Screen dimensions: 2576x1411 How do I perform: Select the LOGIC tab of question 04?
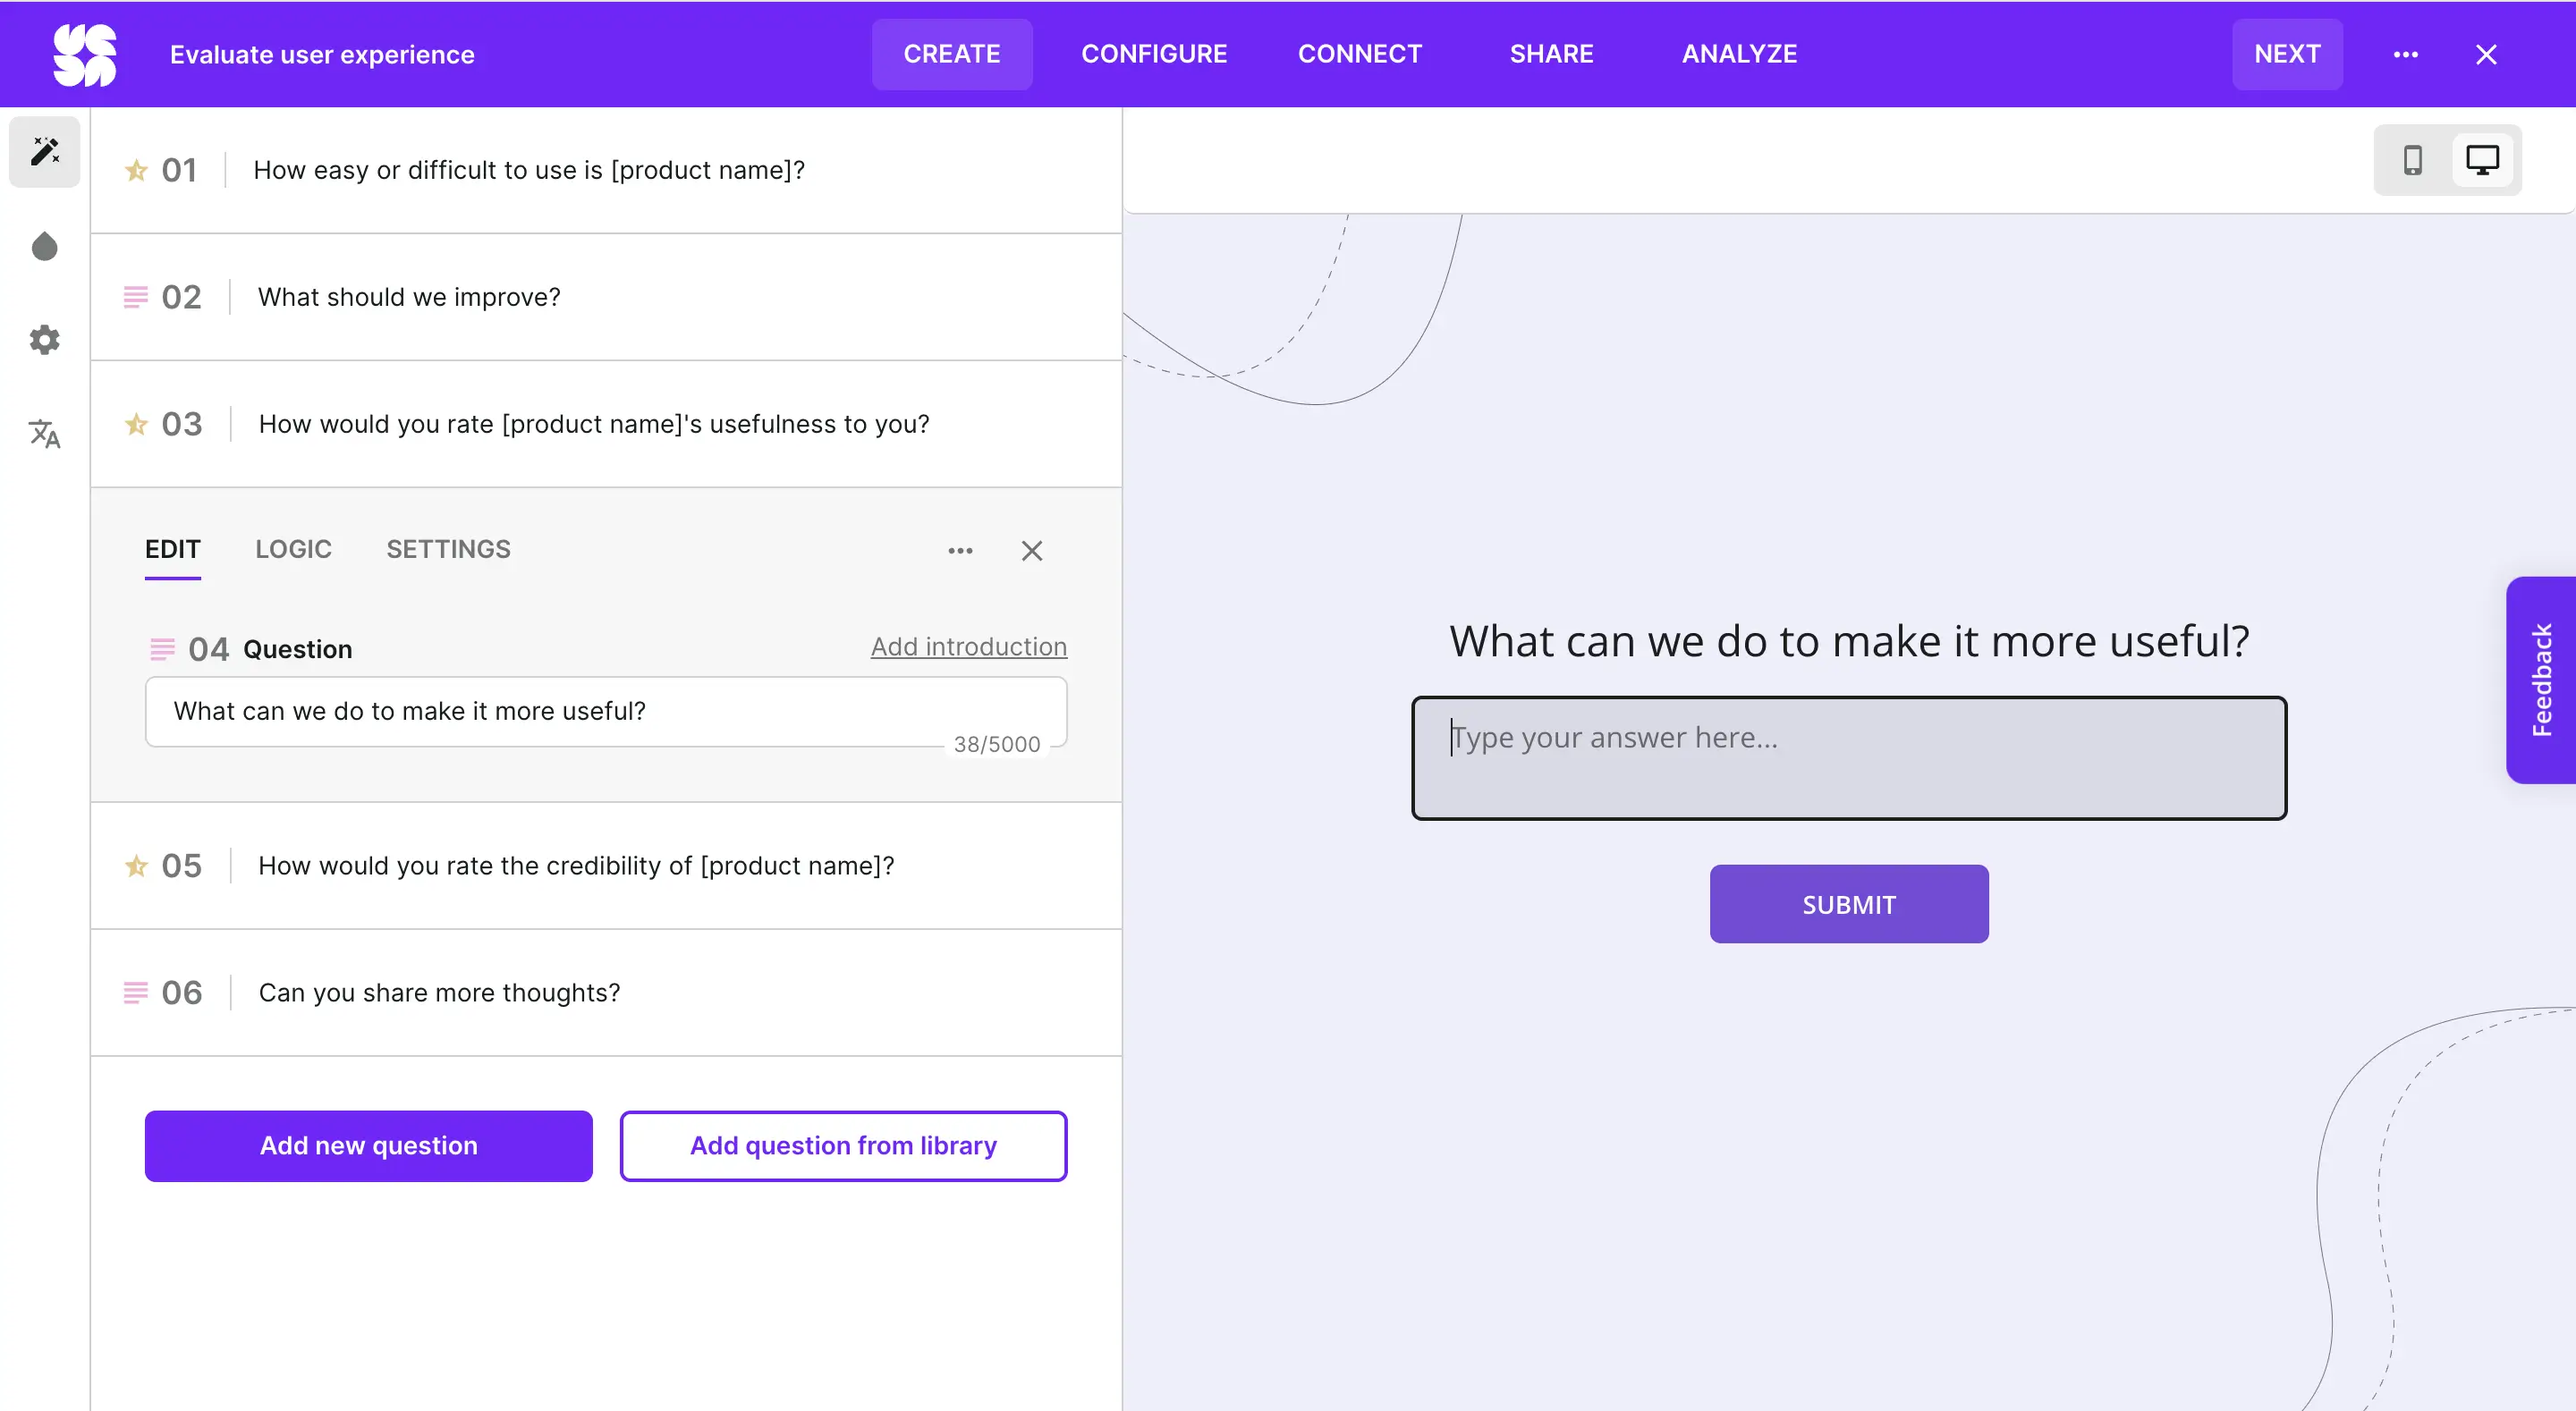coord(293,549)
